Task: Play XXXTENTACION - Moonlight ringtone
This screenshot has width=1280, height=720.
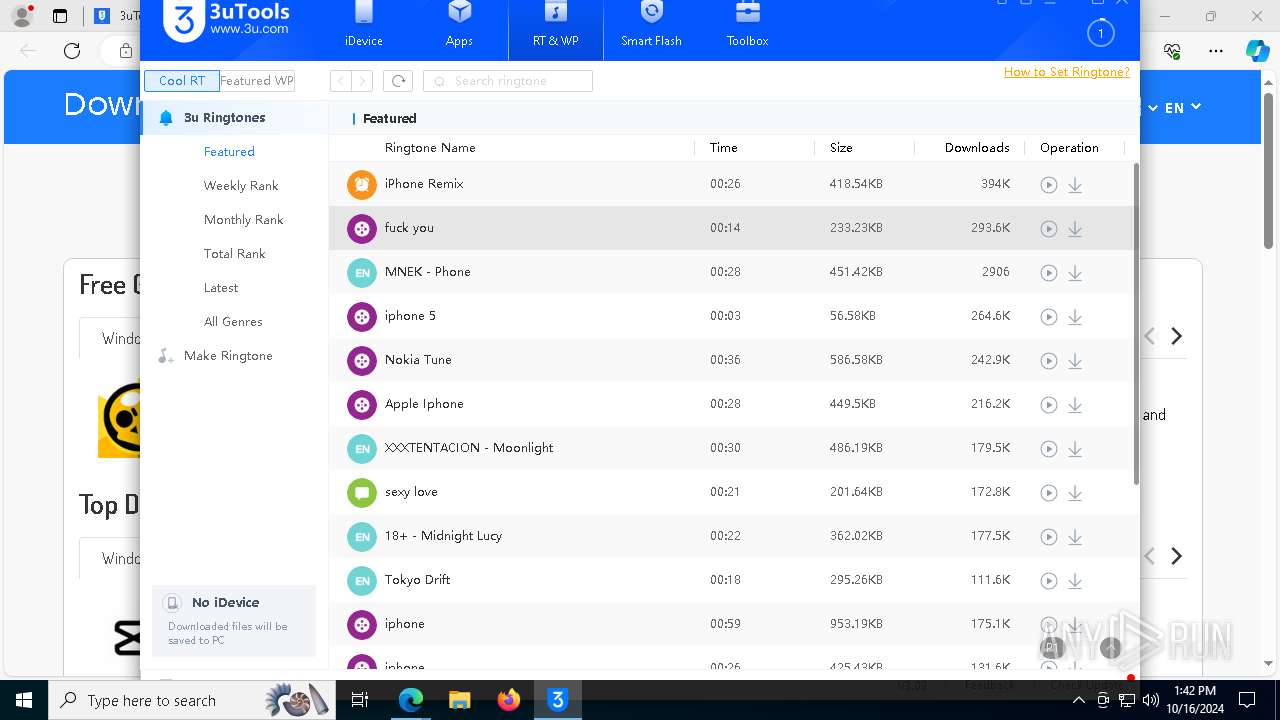Action: tap(1048, 449)
